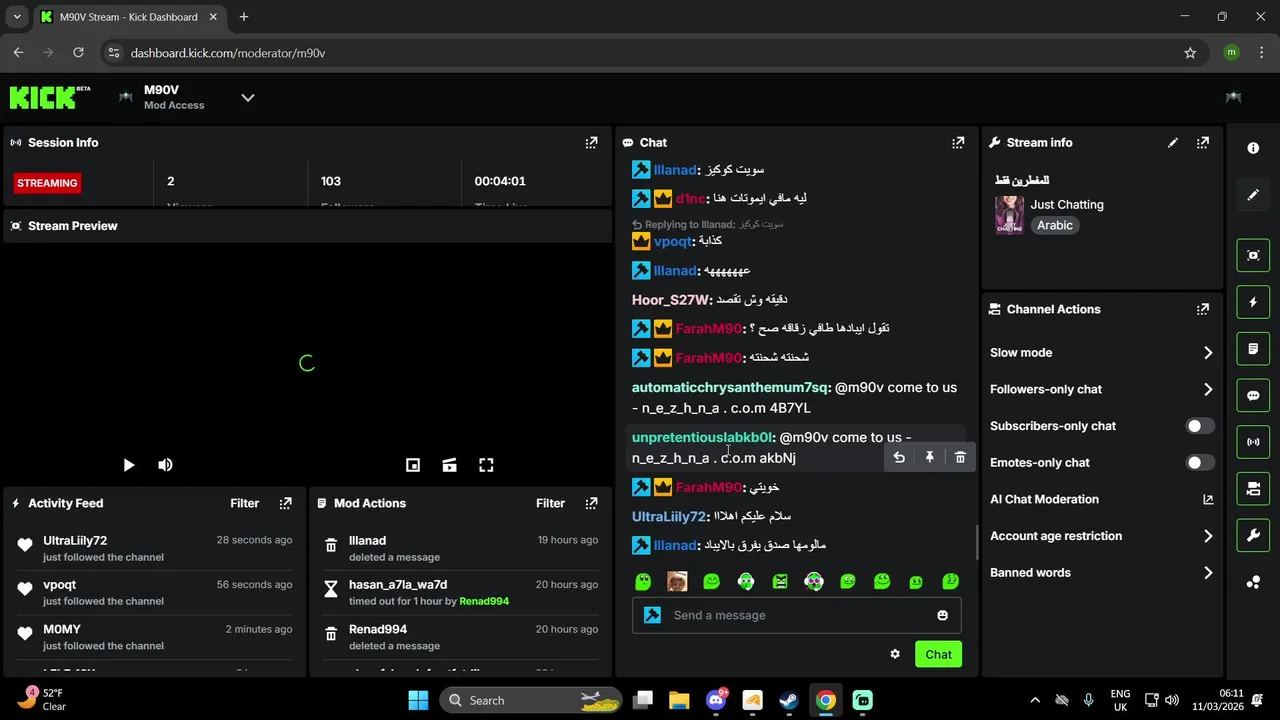Expand Account age restriction settings

tap(1101, 536)
